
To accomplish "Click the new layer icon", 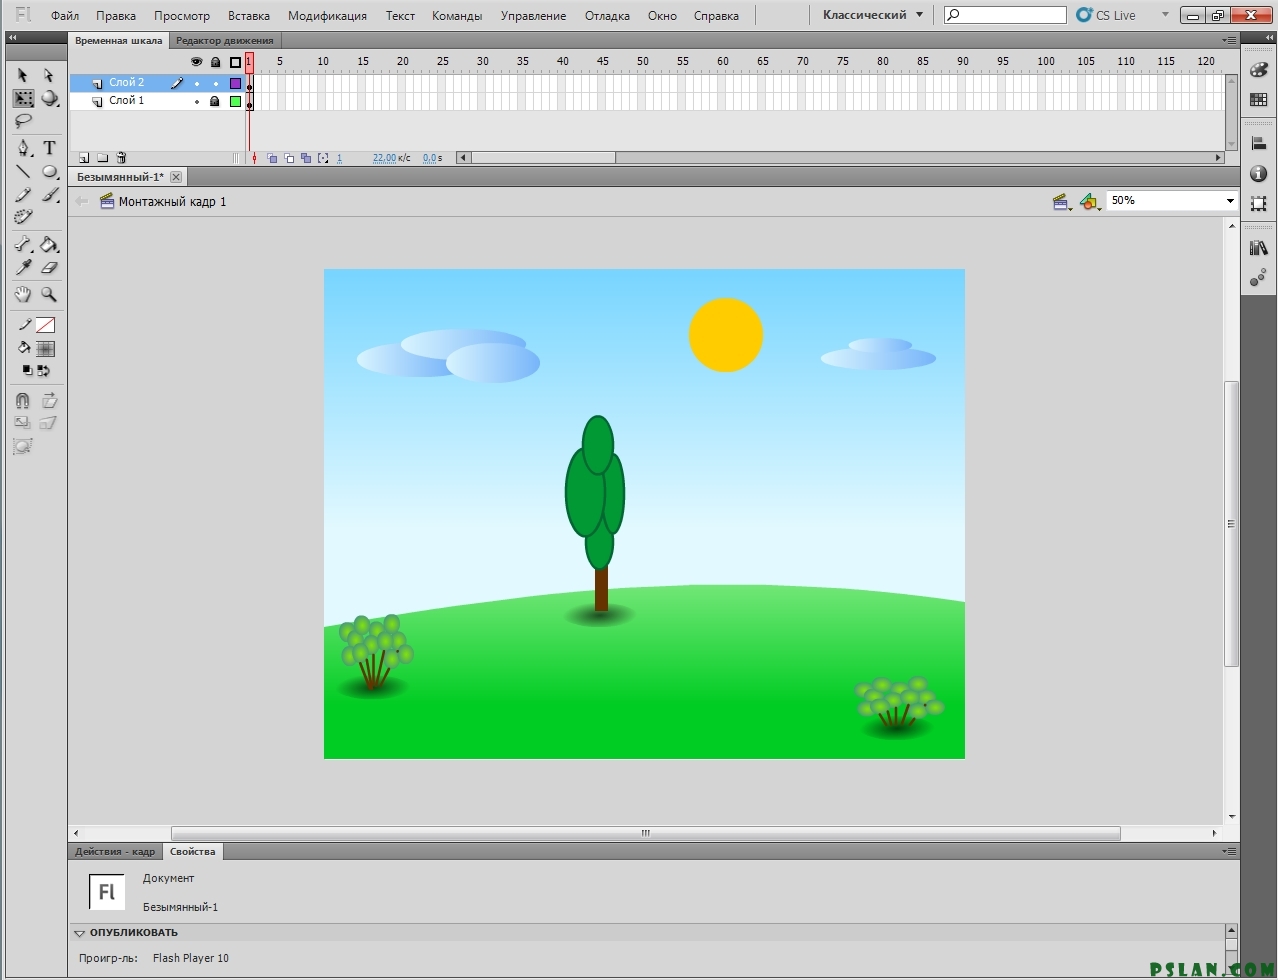I will point(84,158).
